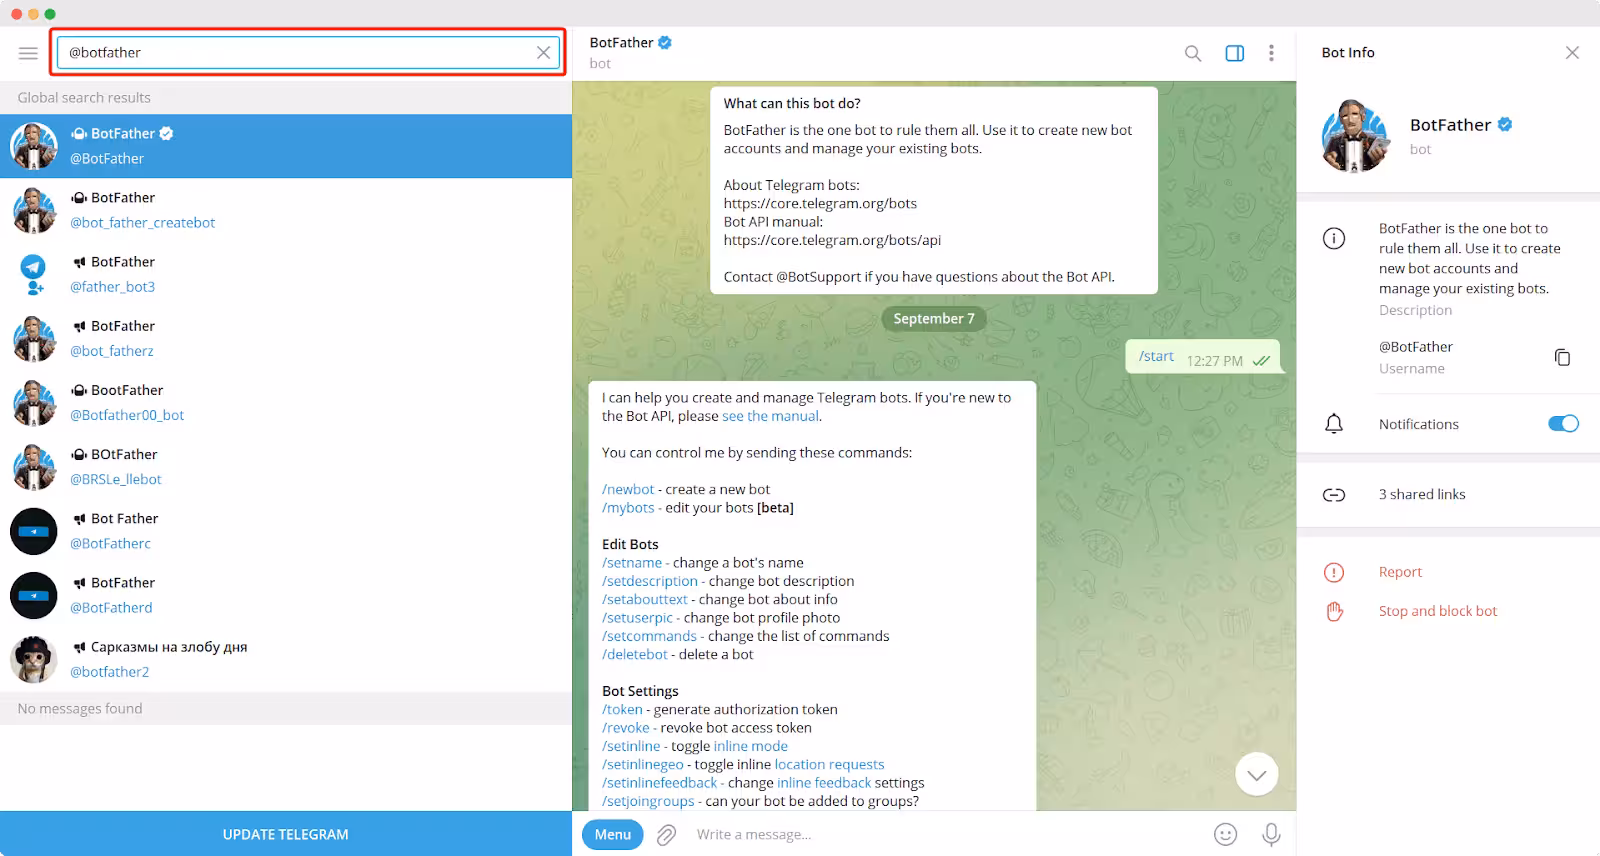Image resolution: width=1600 pixels, height=856 pixels.
Task: Click the BotFather chat header title
Action: tap(621, 43)
